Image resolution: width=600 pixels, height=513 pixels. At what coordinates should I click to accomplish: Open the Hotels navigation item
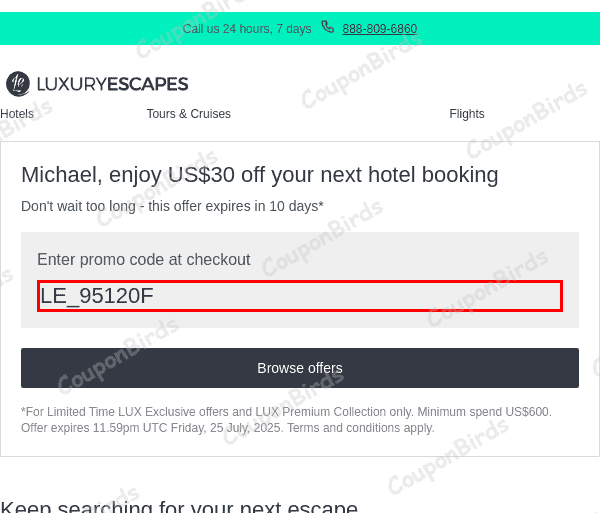17,114
